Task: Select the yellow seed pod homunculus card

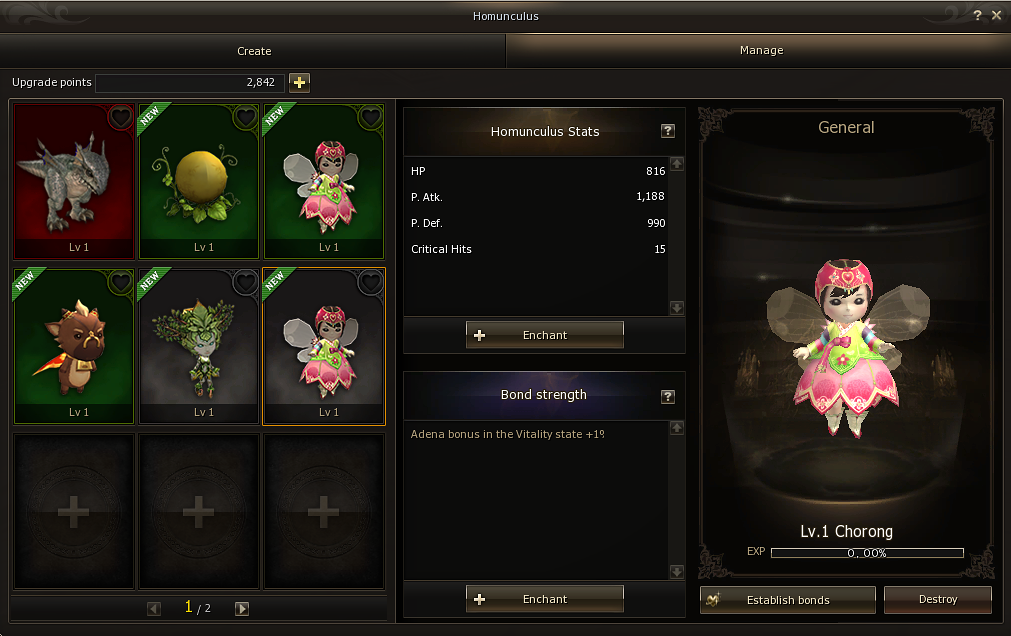Action: pyautogui.click(x=199, y=181)
